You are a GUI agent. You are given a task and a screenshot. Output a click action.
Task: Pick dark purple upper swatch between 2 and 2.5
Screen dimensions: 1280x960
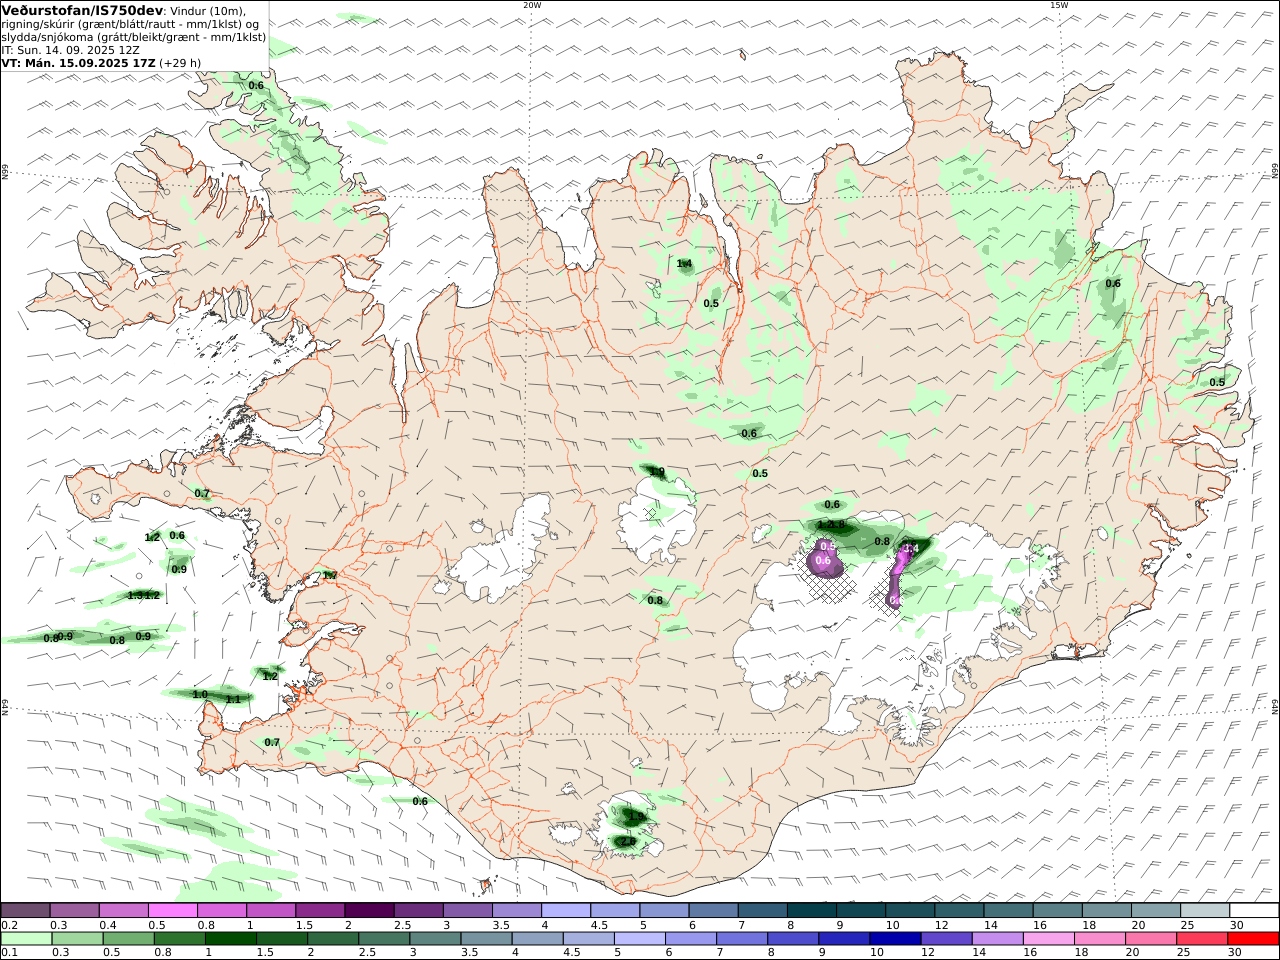[x=369, y=911]
